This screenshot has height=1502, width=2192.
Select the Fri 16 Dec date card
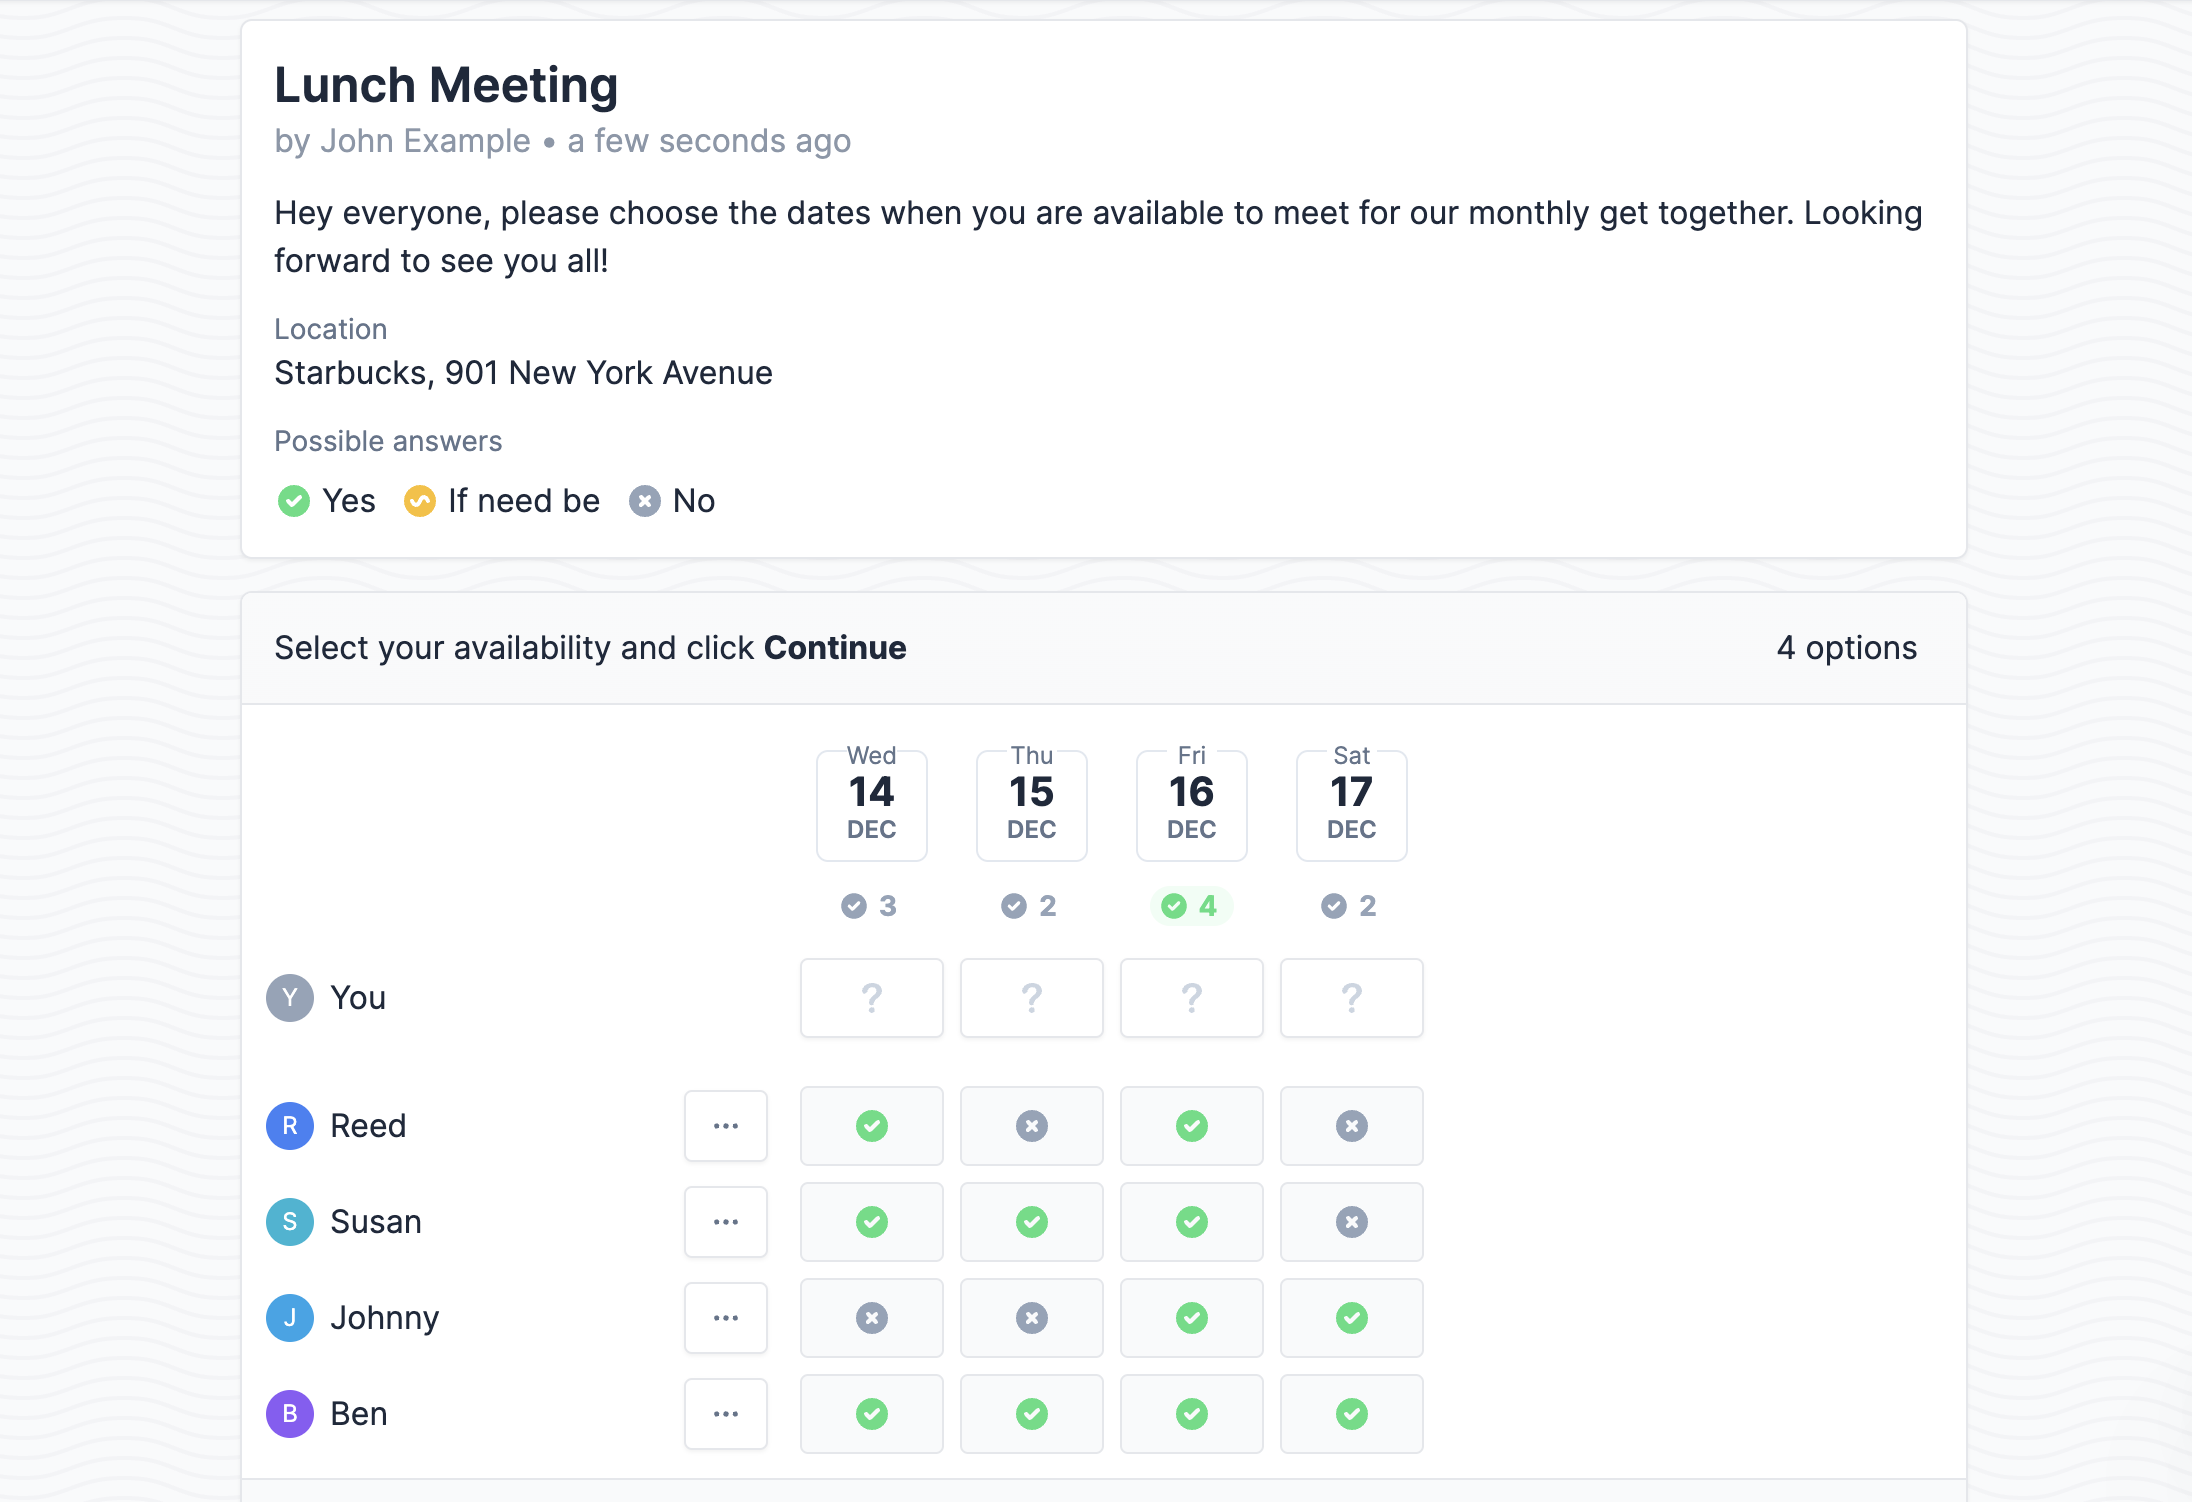coord(1191,804)
